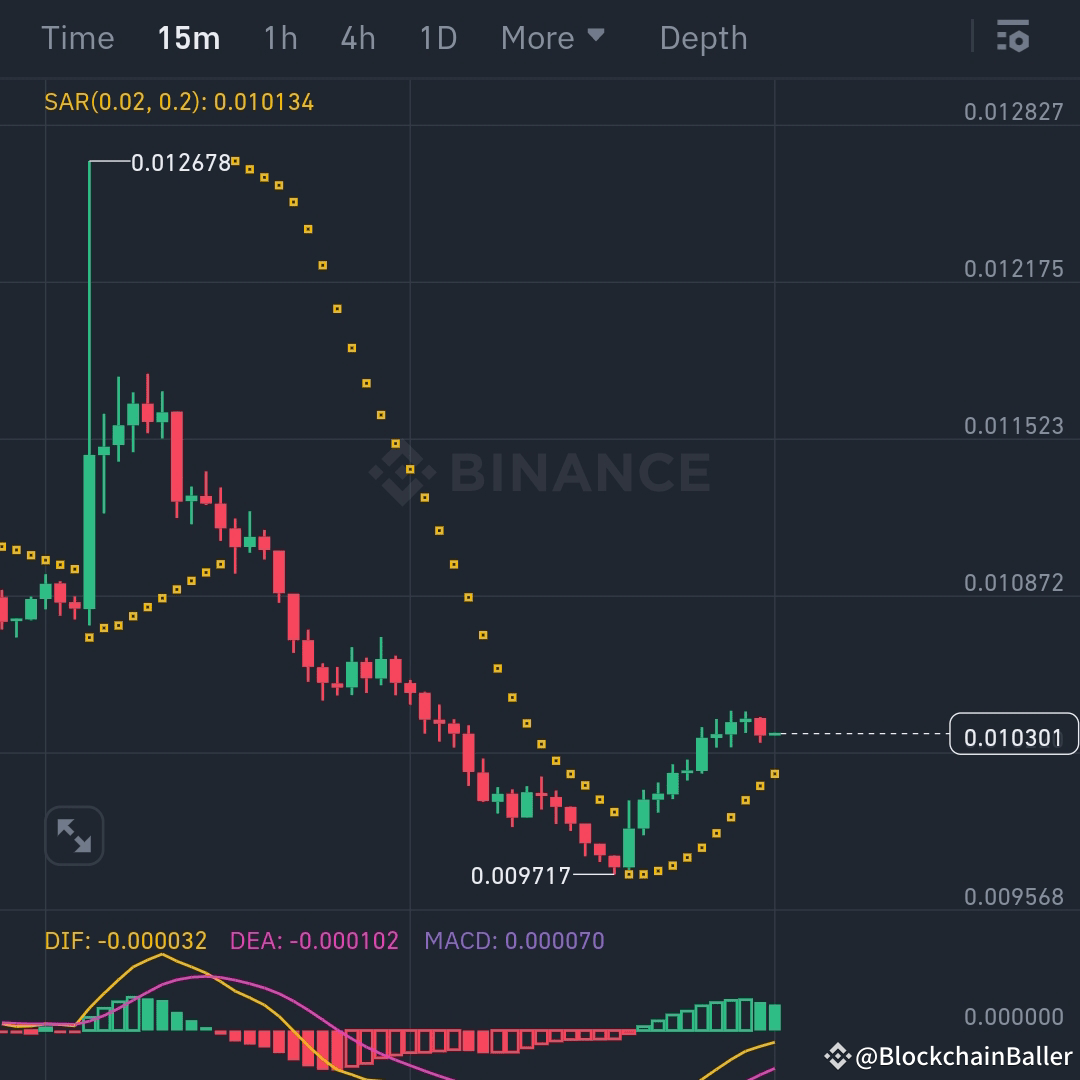Click the @BlockchainBaller handle text
The image size is (1080, 1080).
pyautogui.click(x=960, y=1054)
